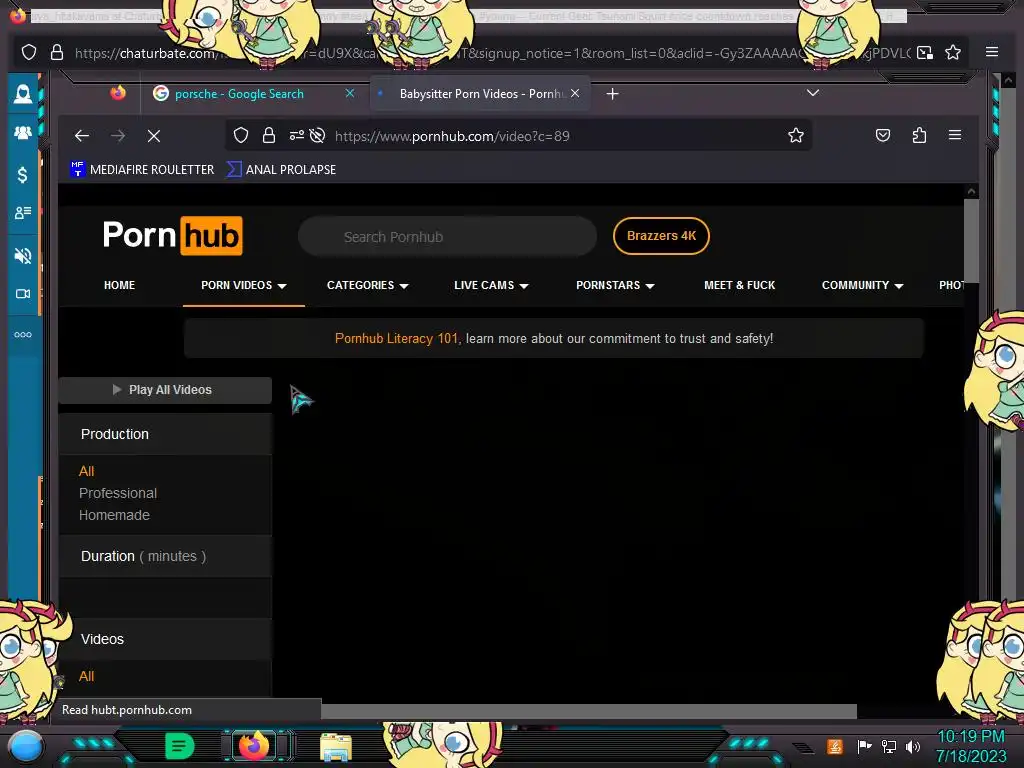Stop the page loading with the X button
Image resolution: width=1024 pixels, height=768 pixels.
[154, 136]
